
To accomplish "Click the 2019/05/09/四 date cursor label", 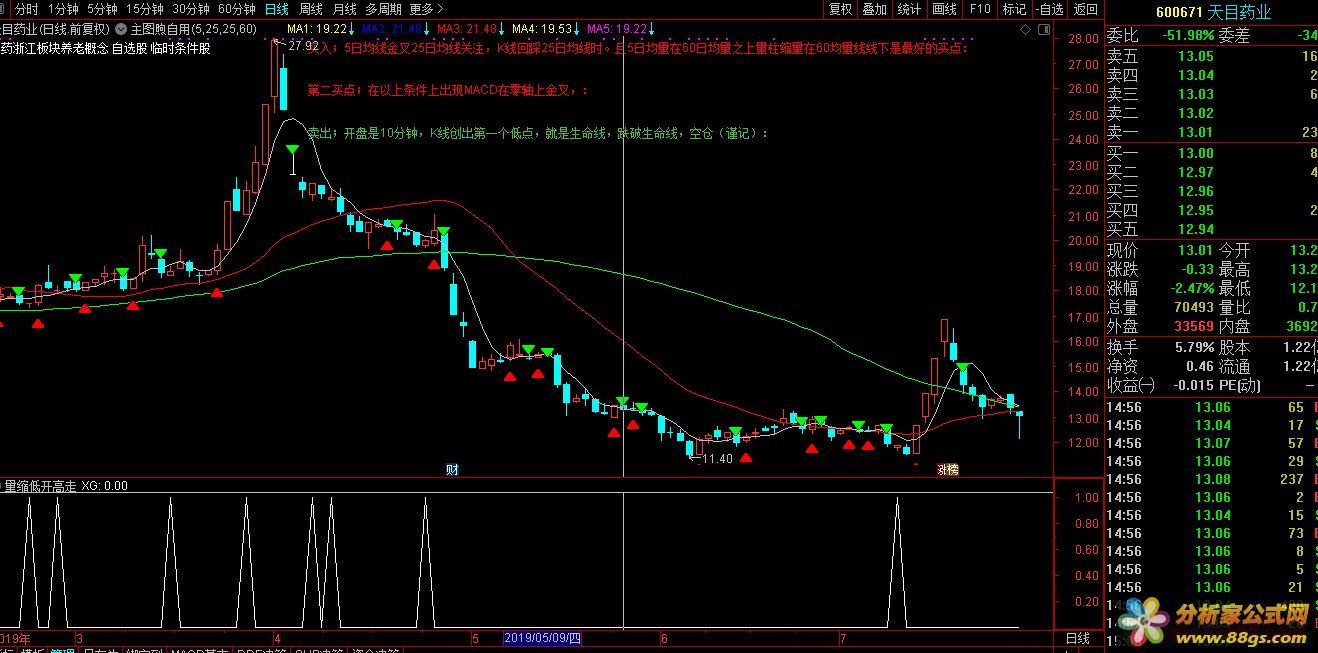I will (543, 637).
